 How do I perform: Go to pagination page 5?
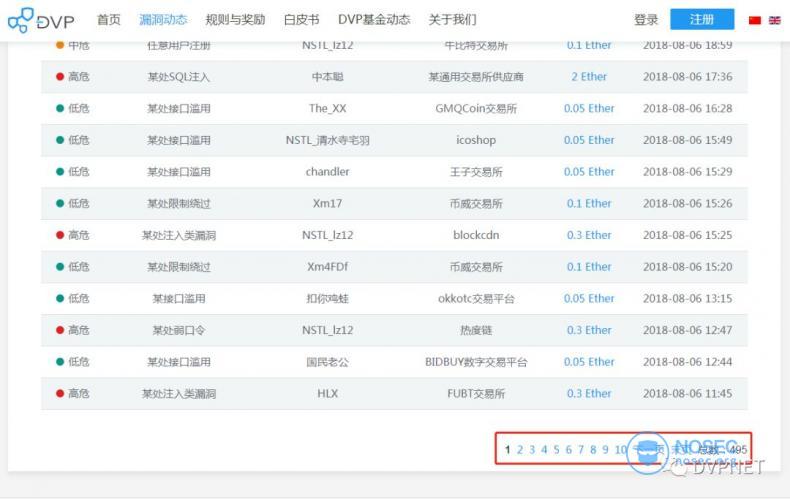556,450
